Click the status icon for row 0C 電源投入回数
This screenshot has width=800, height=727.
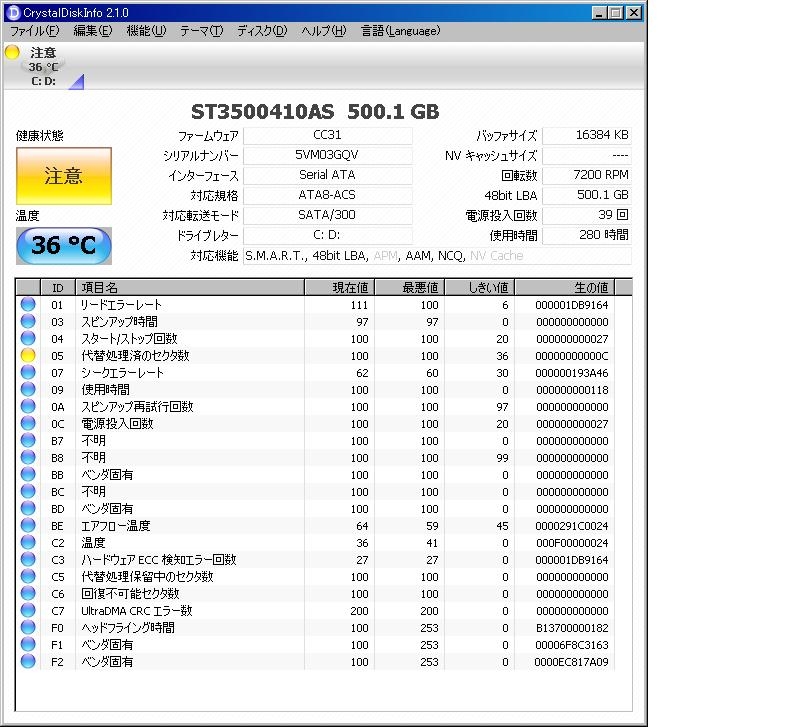(28, 423)
